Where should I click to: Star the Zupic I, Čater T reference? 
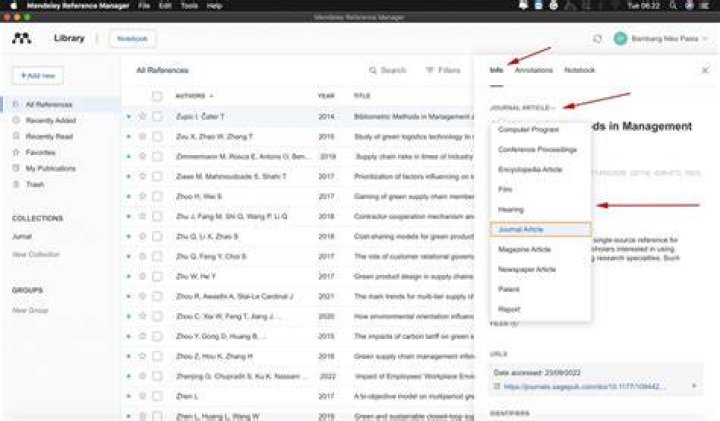pyautogui.click(x=142, y=117)
